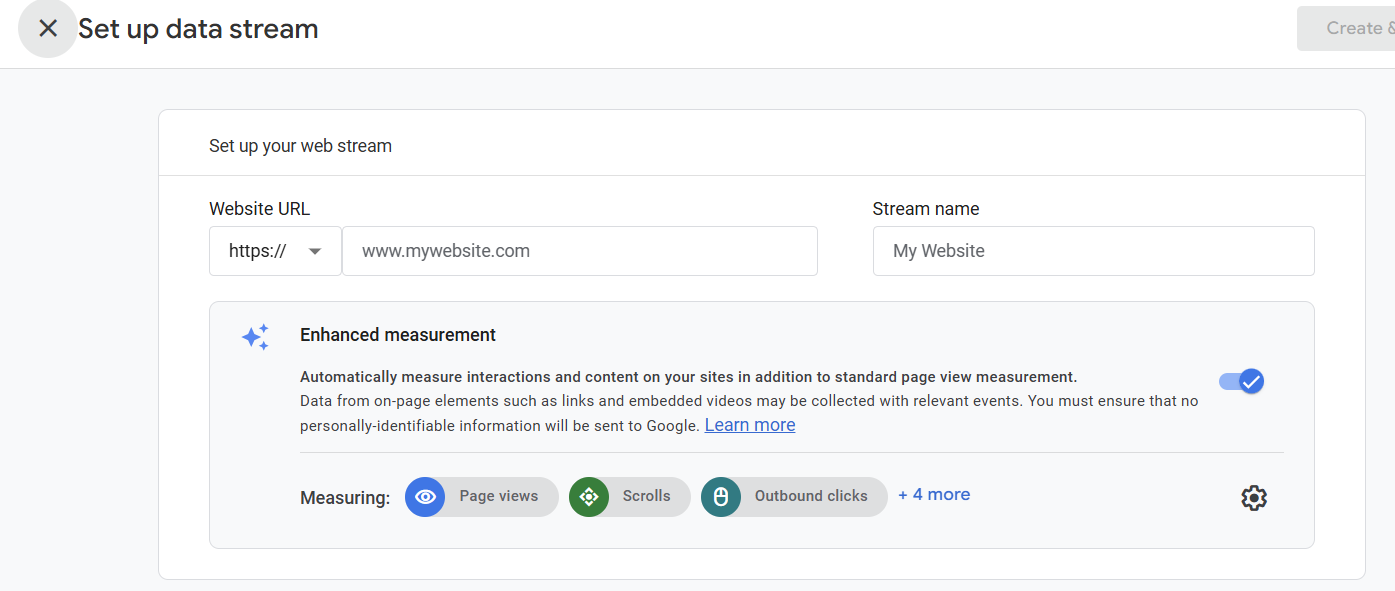This screenshot has height=591, width=1395.
Task: Click the Outbound clicks mouse icon
Action: pos(721,497)
